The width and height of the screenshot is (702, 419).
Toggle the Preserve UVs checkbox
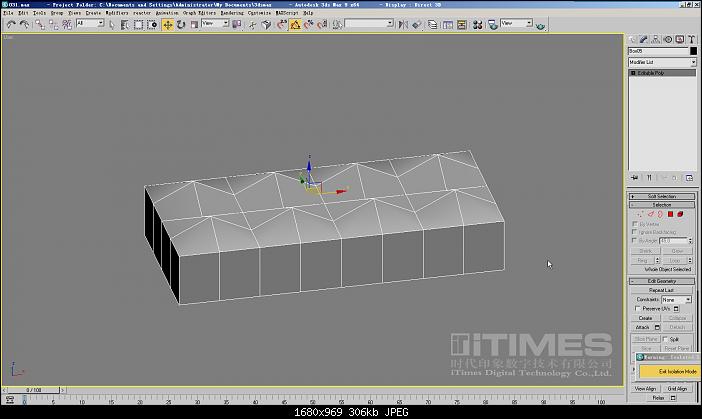[638, 308]
